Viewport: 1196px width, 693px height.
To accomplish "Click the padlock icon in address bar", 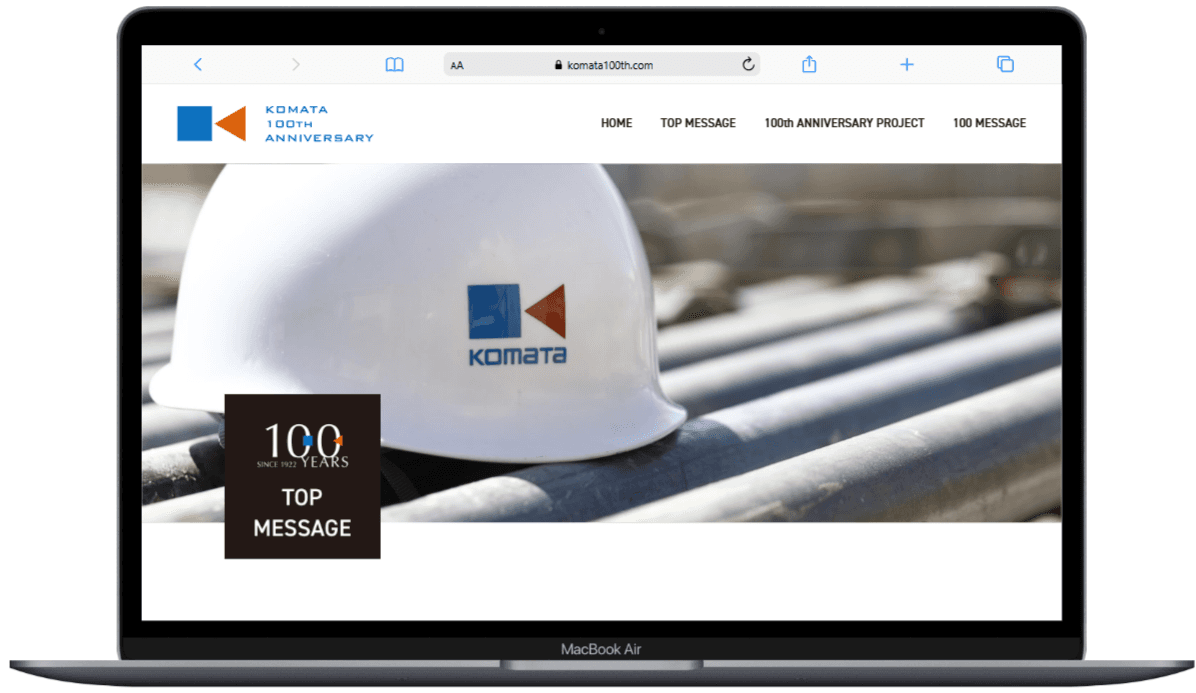I will (x=558, y=66).
